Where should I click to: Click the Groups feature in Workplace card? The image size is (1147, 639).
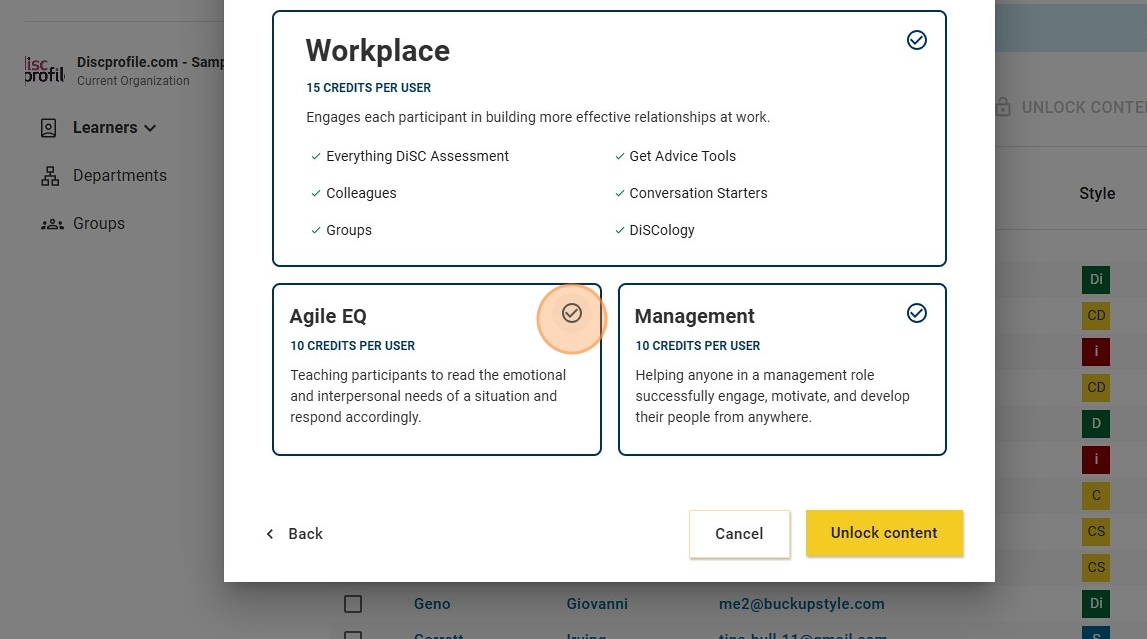(x=349, y=230)
